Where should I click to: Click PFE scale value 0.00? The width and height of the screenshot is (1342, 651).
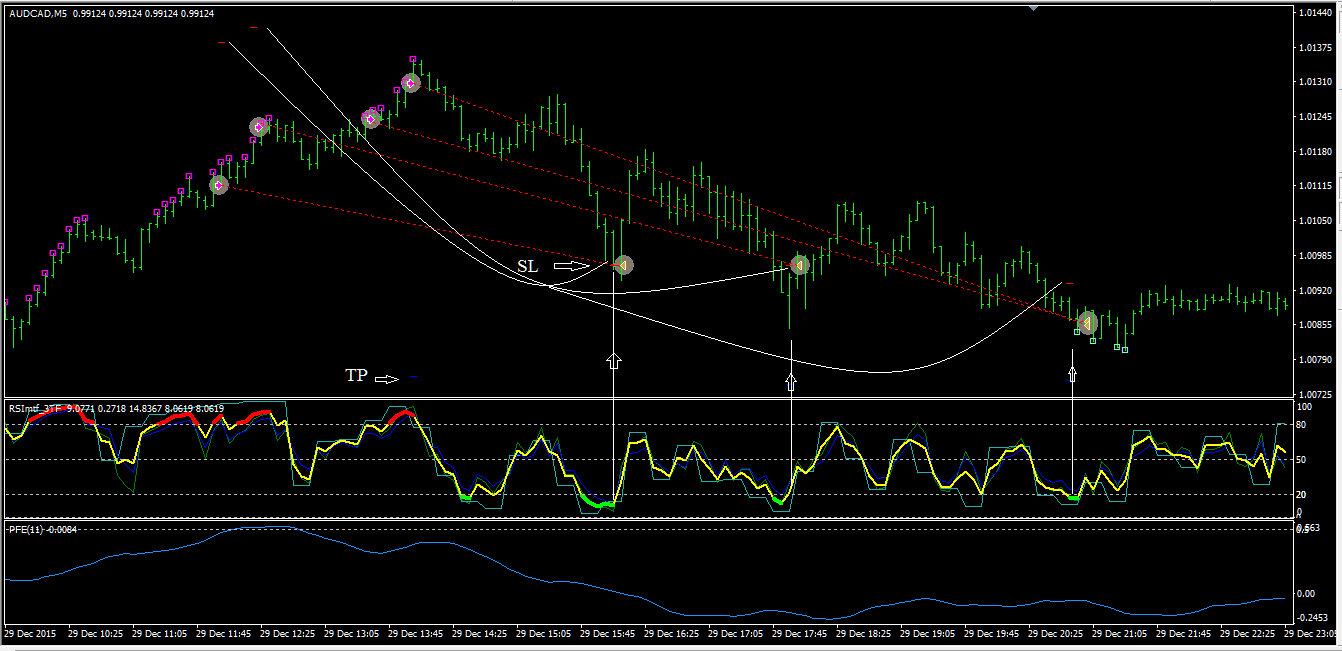coord(1306,594)
